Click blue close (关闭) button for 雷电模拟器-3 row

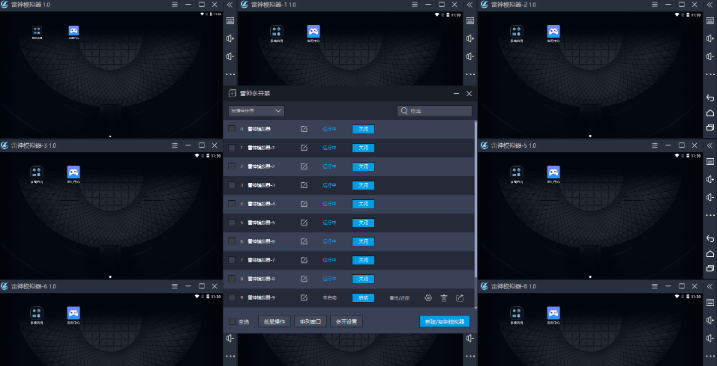363,185
